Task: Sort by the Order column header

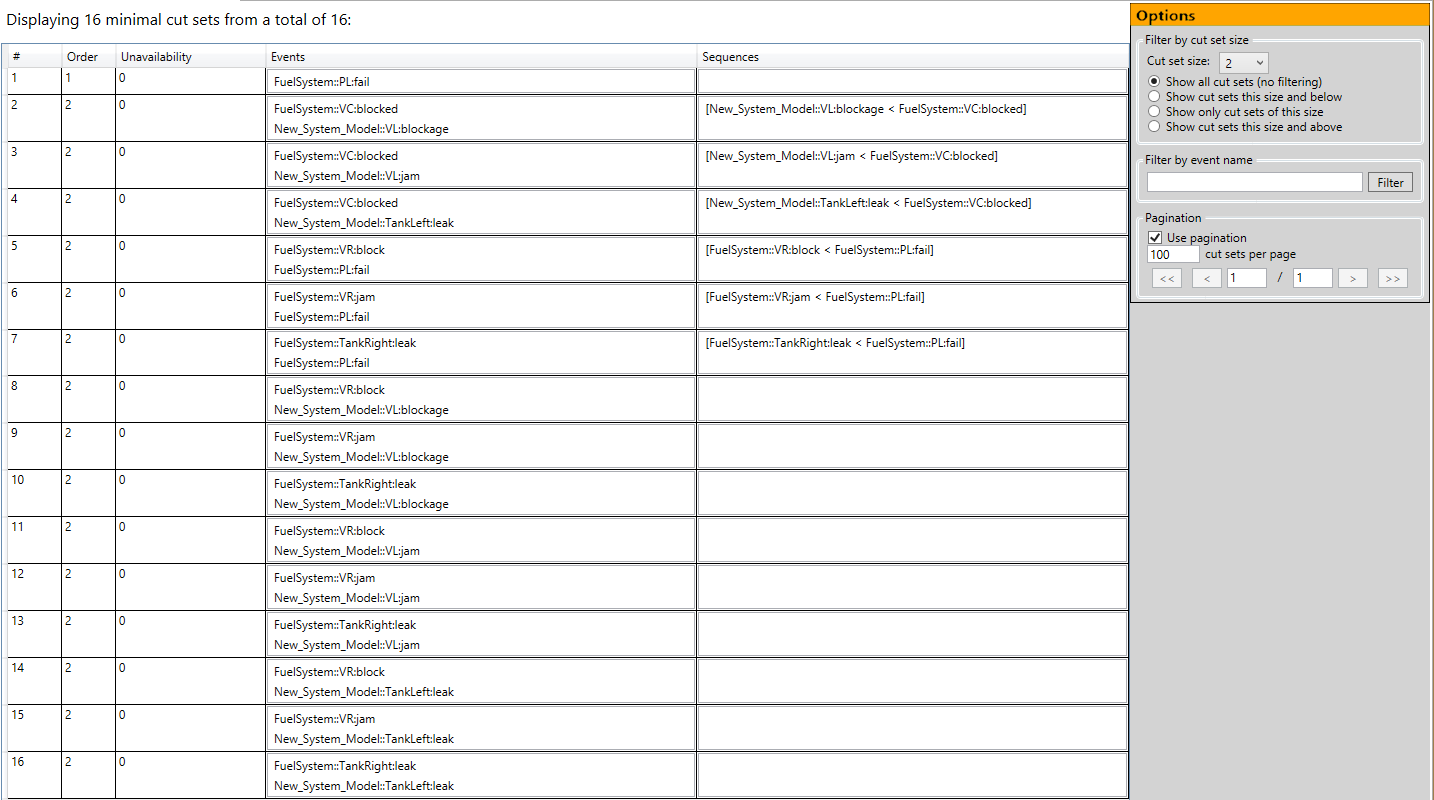Action: (88, 57)
